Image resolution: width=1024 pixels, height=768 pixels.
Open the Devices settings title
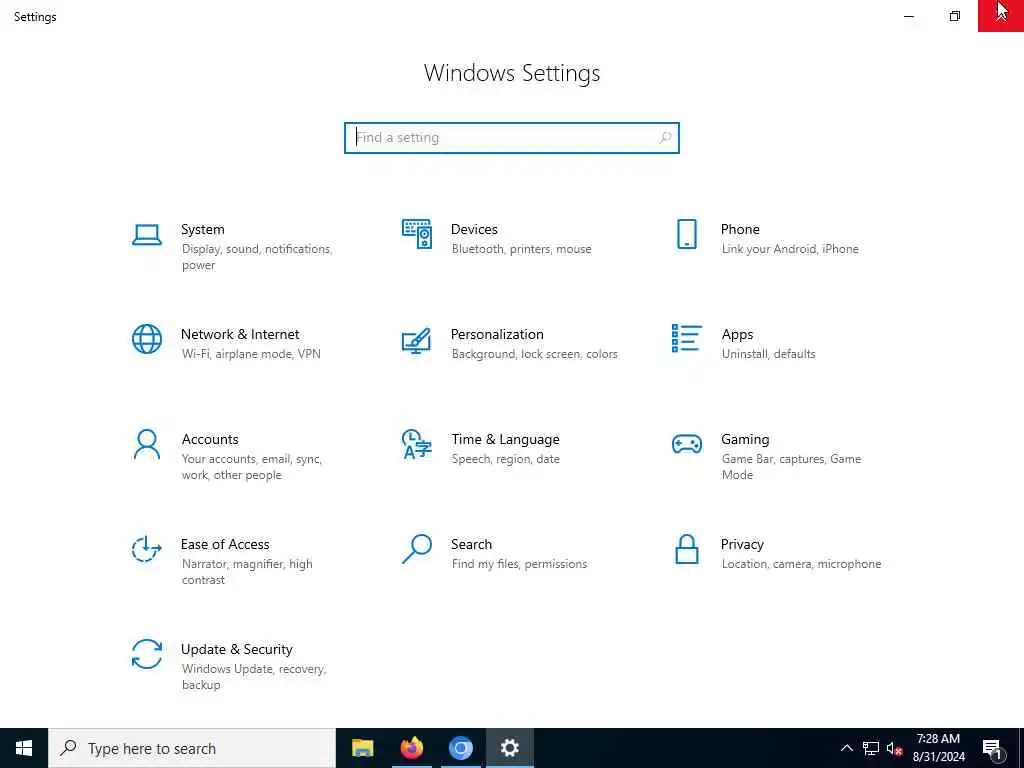pyautogui.click(x=474, y=229)
